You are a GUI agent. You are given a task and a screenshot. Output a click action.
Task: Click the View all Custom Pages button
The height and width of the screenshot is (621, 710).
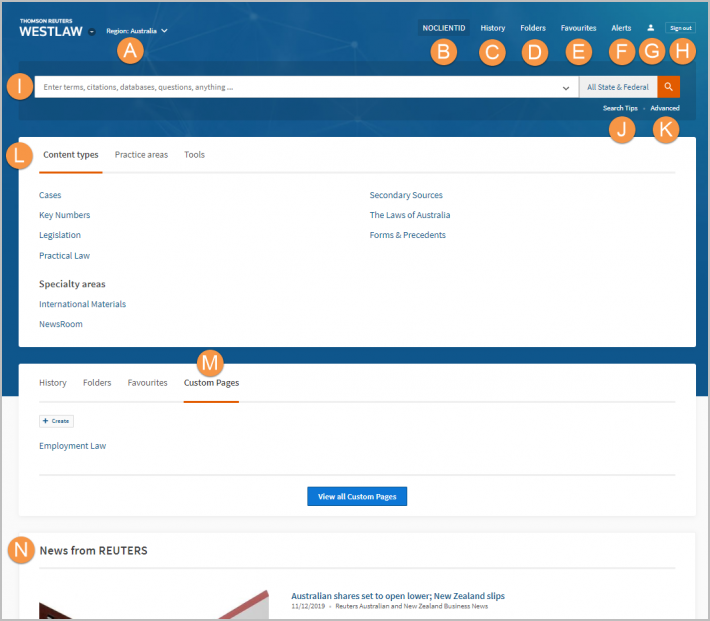(357, 496)
